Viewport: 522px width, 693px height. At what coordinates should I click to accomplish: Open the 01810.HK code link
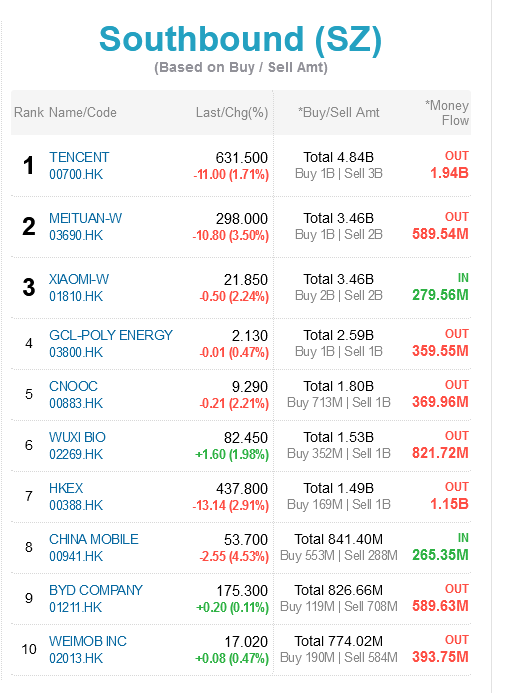(76, 297)
